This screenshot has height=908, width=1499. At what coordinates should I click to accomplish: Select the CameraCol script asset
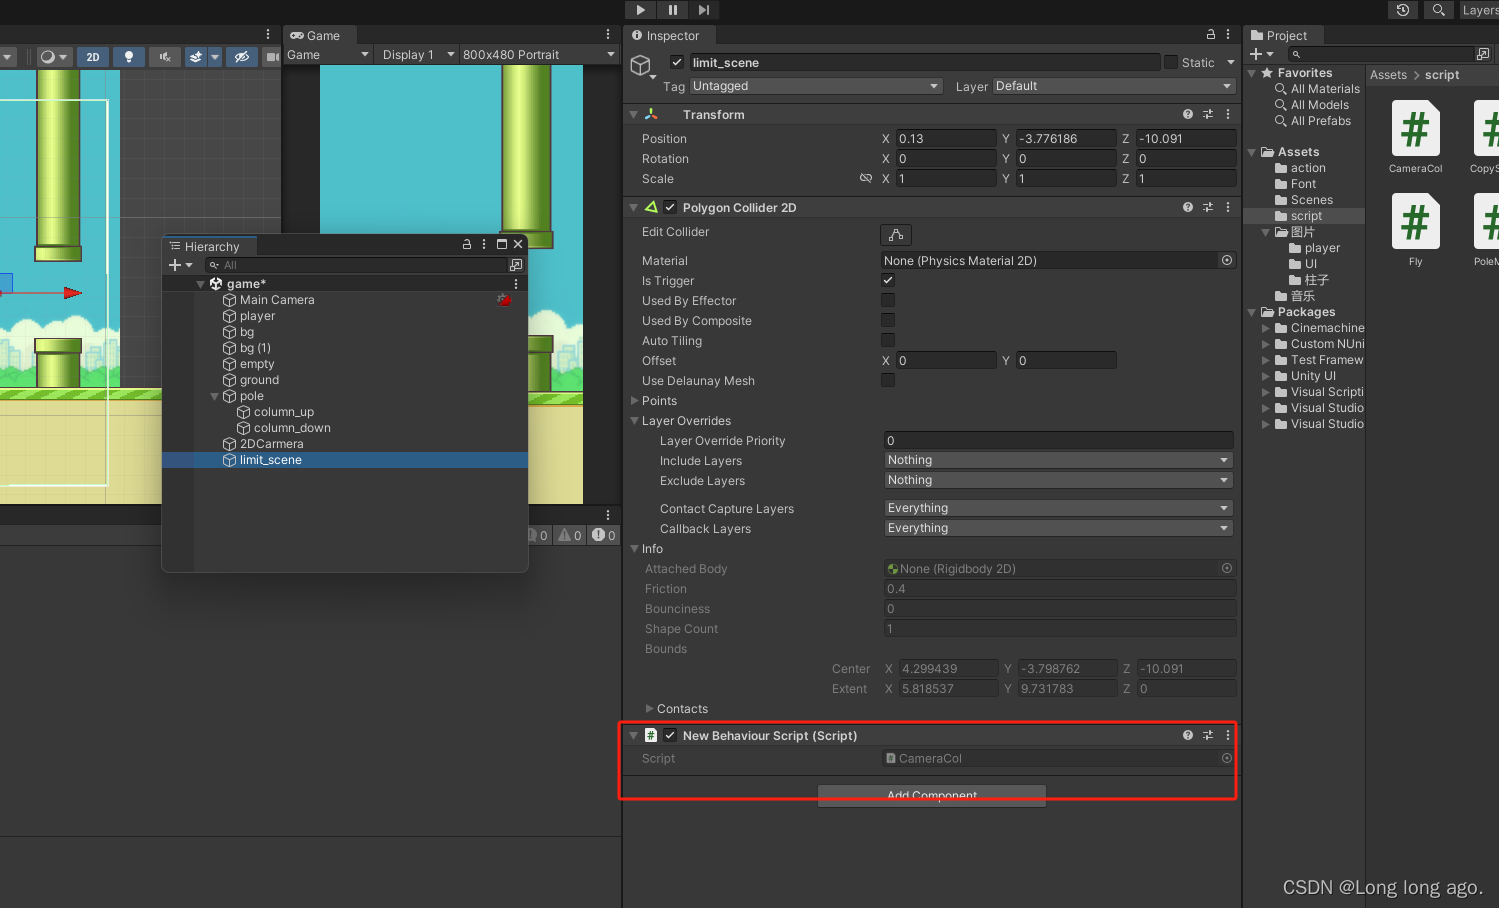coord(1415,138)
